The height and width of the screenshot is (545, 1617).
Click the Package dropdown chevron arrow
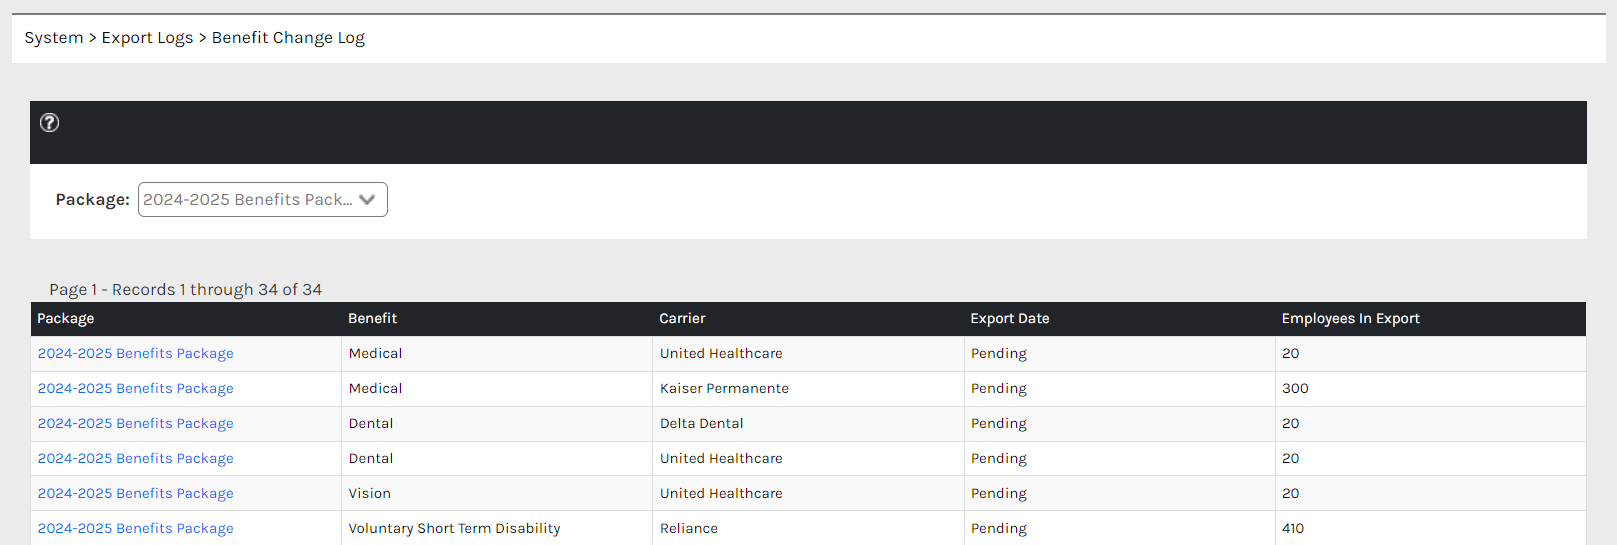pos(367,199)
